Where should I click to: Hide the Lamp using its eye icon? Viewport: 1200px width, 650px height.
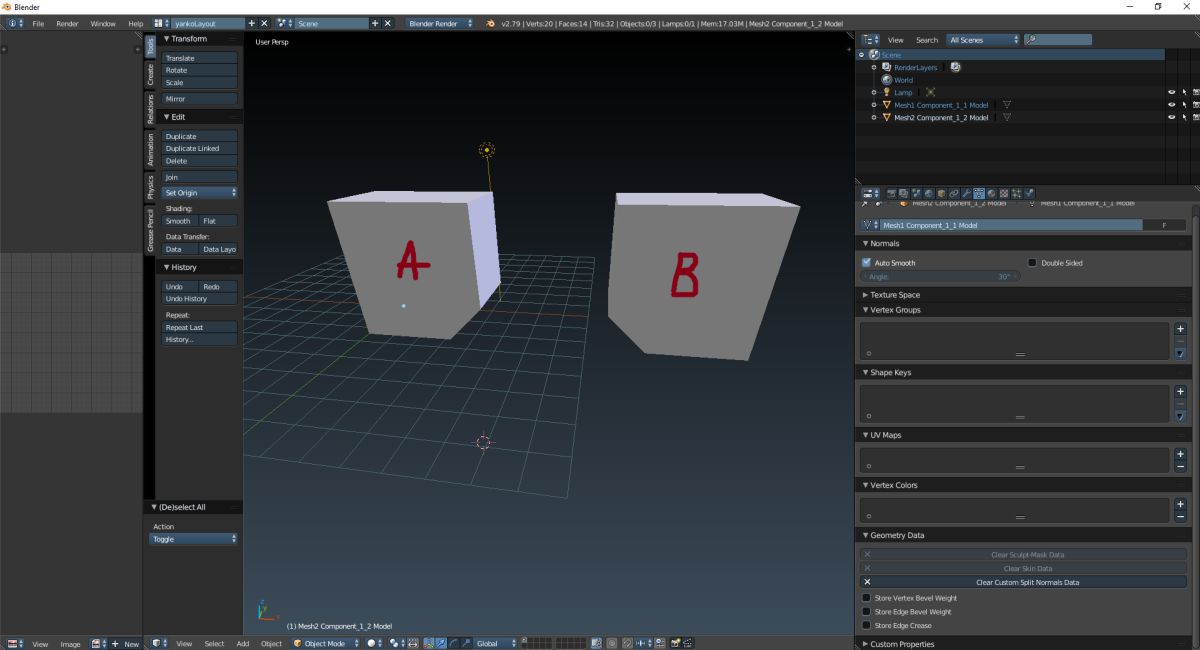click(1171, 92)
